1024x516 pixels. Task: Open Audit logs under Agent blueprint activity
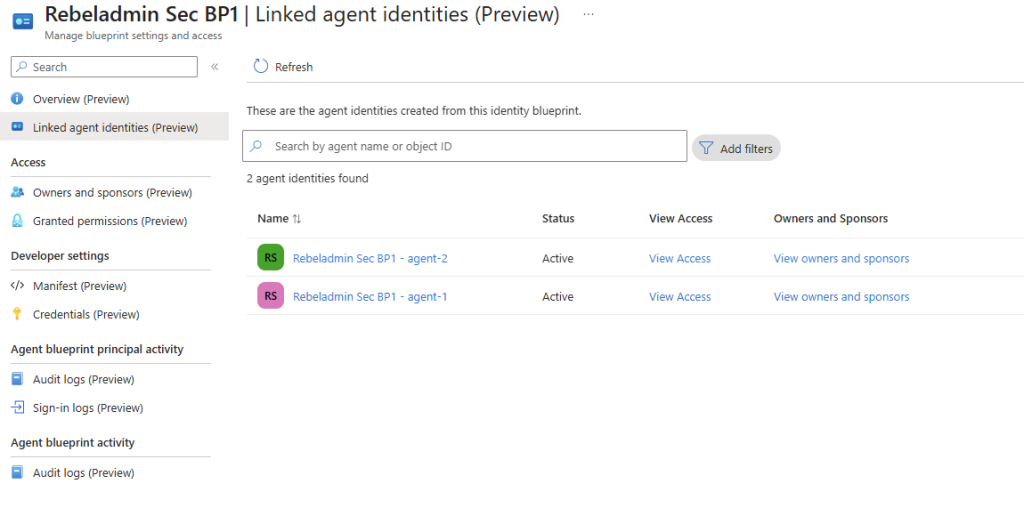84,473
